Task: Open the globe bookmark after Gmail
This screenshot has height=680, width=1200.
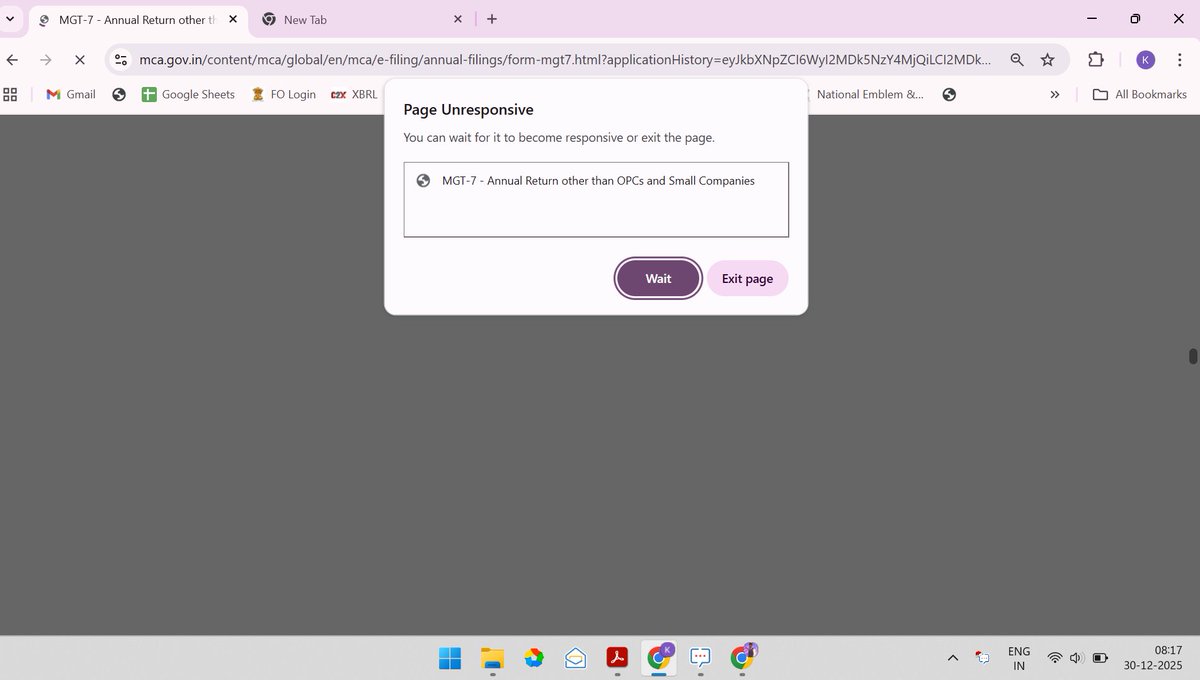Action: [x=119, y=94]
